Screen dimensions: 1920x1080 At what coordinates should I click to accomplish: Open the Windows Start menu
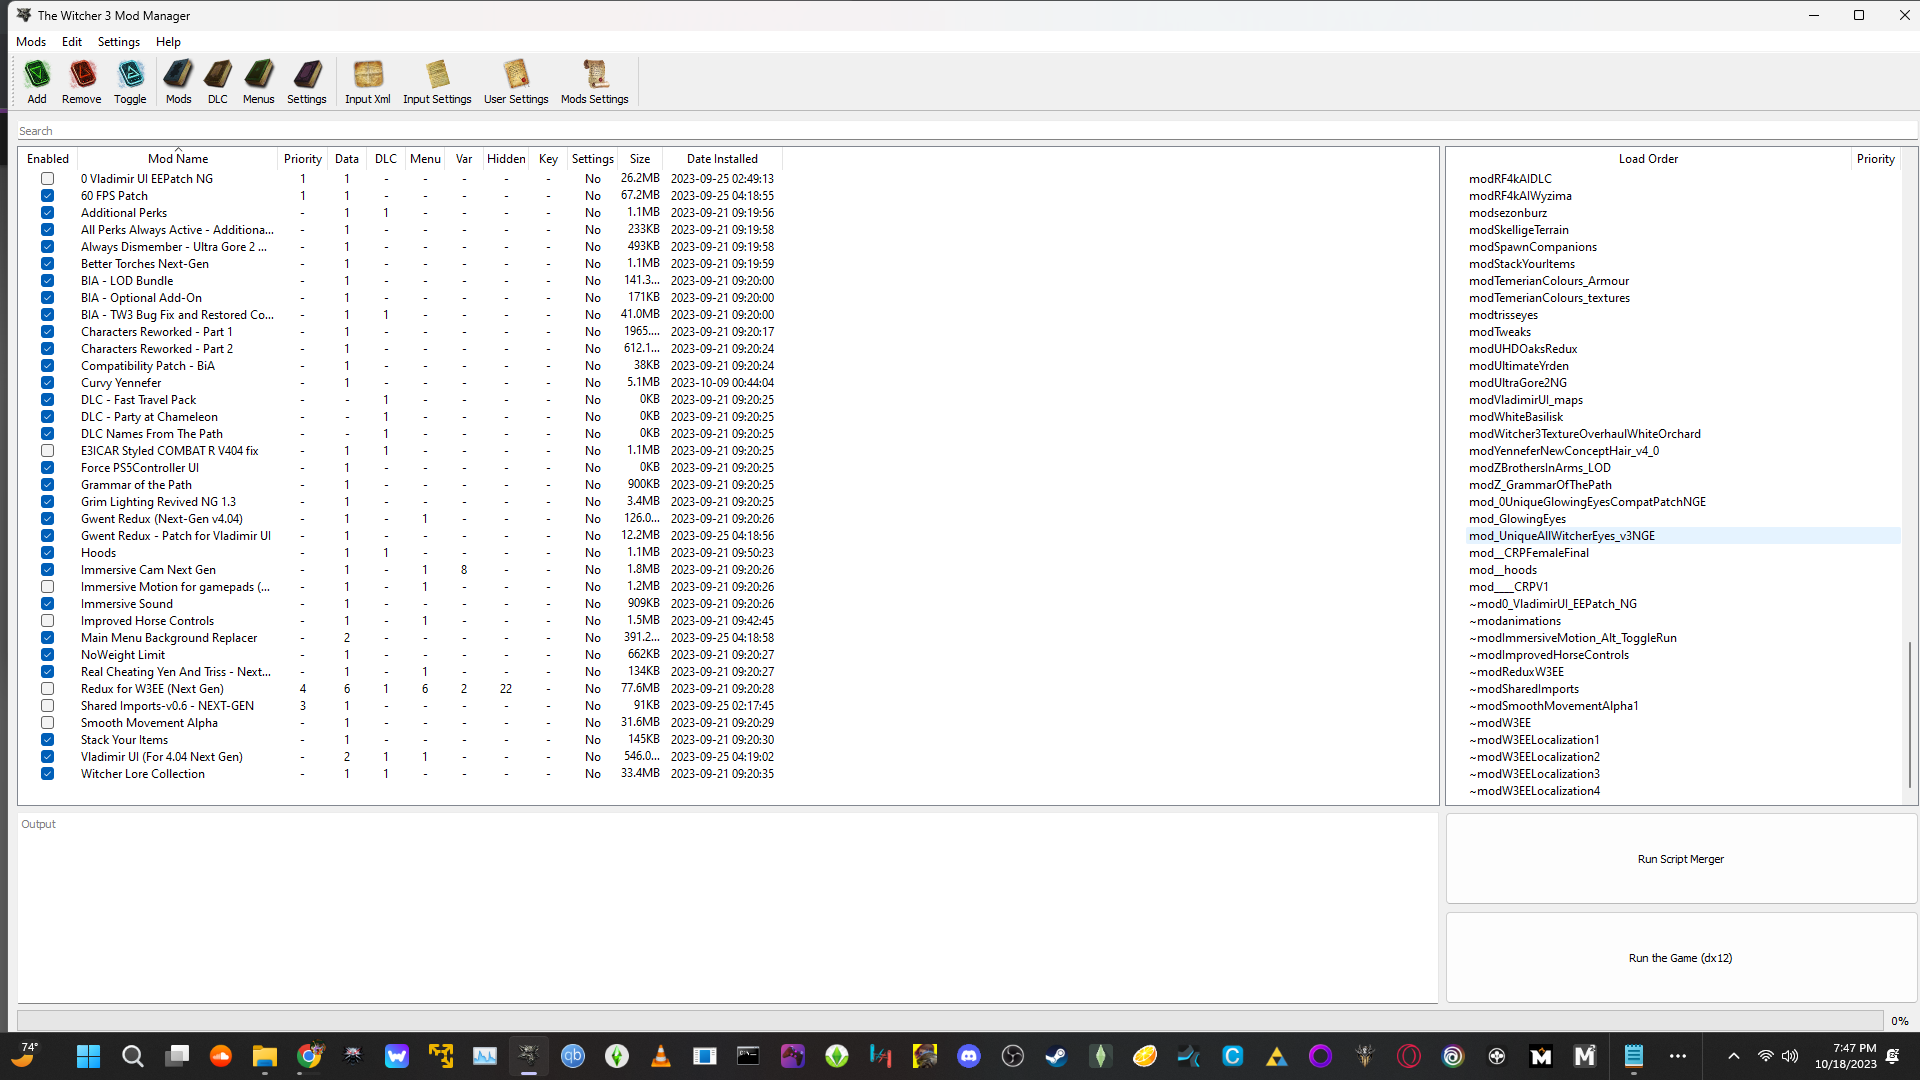point(88,1056)
